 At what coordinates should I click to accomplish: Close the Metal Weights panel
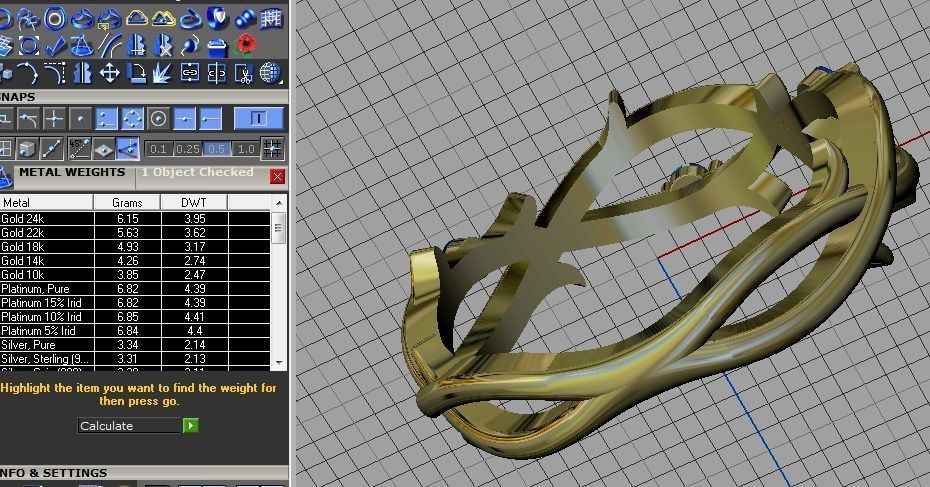click(277, 176)
